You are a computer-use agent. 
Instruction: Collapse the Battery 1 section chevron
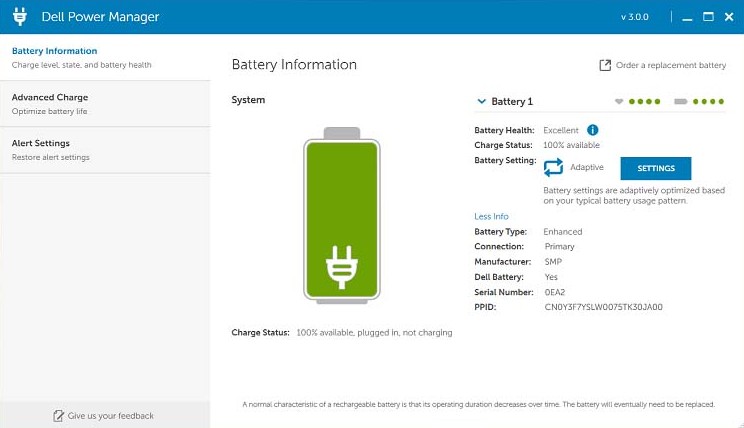(x=481, y=101)
